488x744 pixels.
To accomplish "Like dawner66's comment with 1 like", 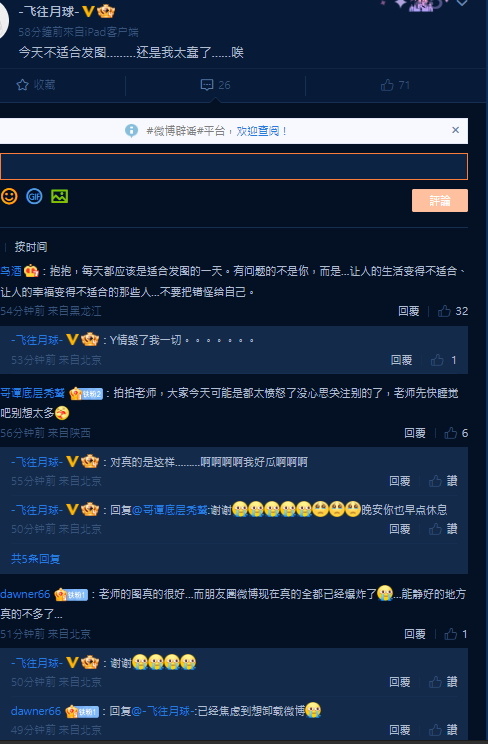I will [450, 633].
